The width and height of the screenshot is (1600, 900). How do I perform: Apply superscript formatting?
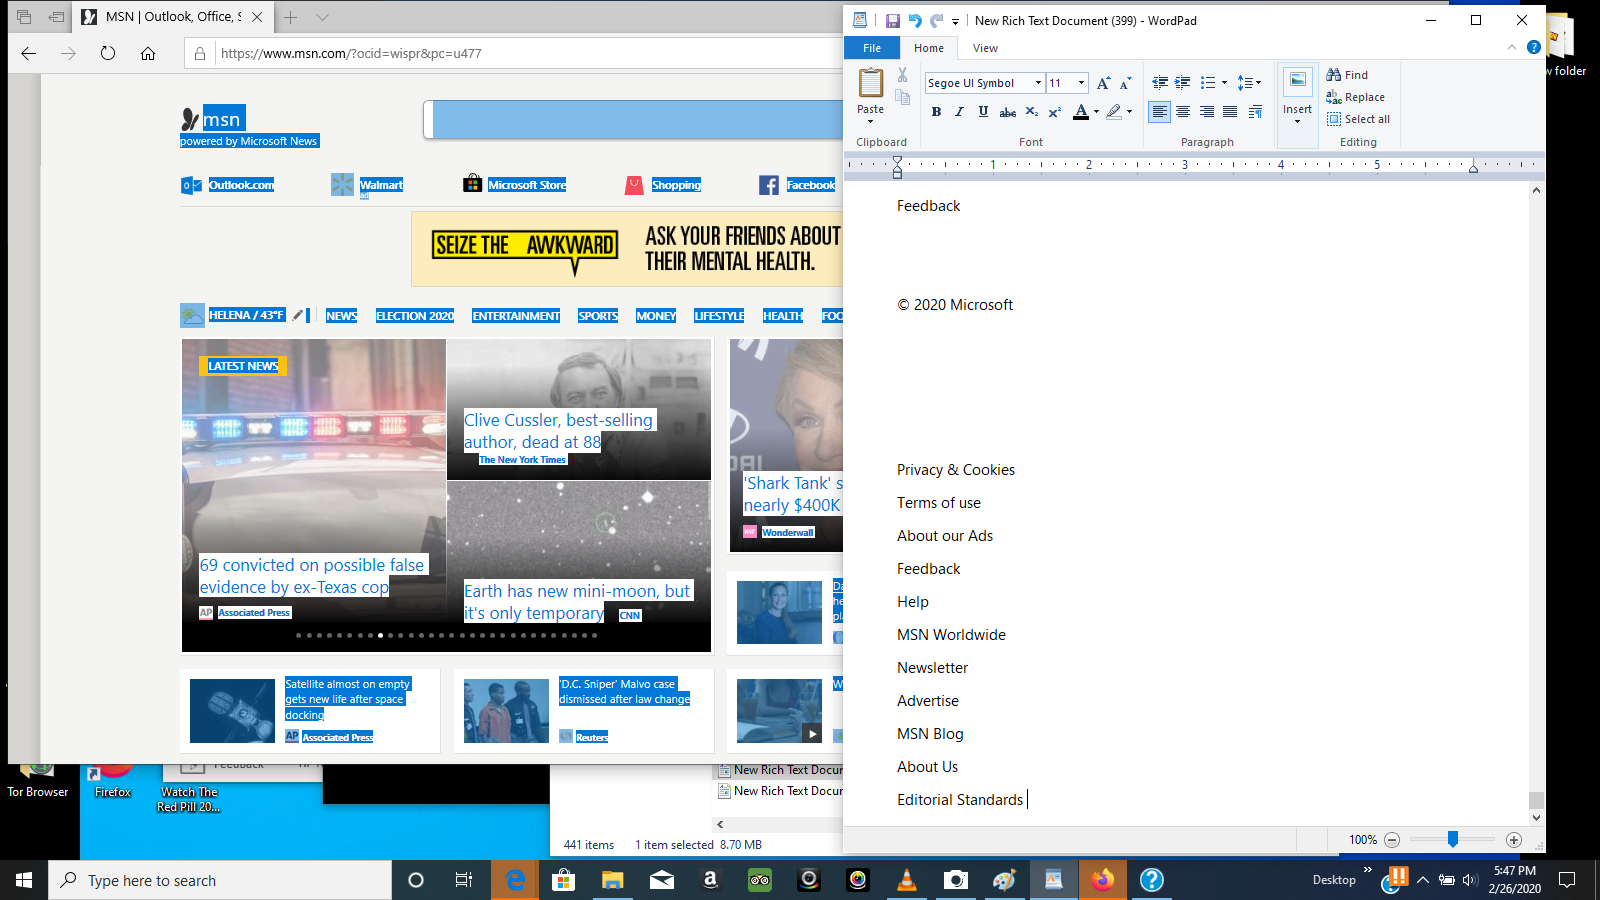click(1054, 112)
